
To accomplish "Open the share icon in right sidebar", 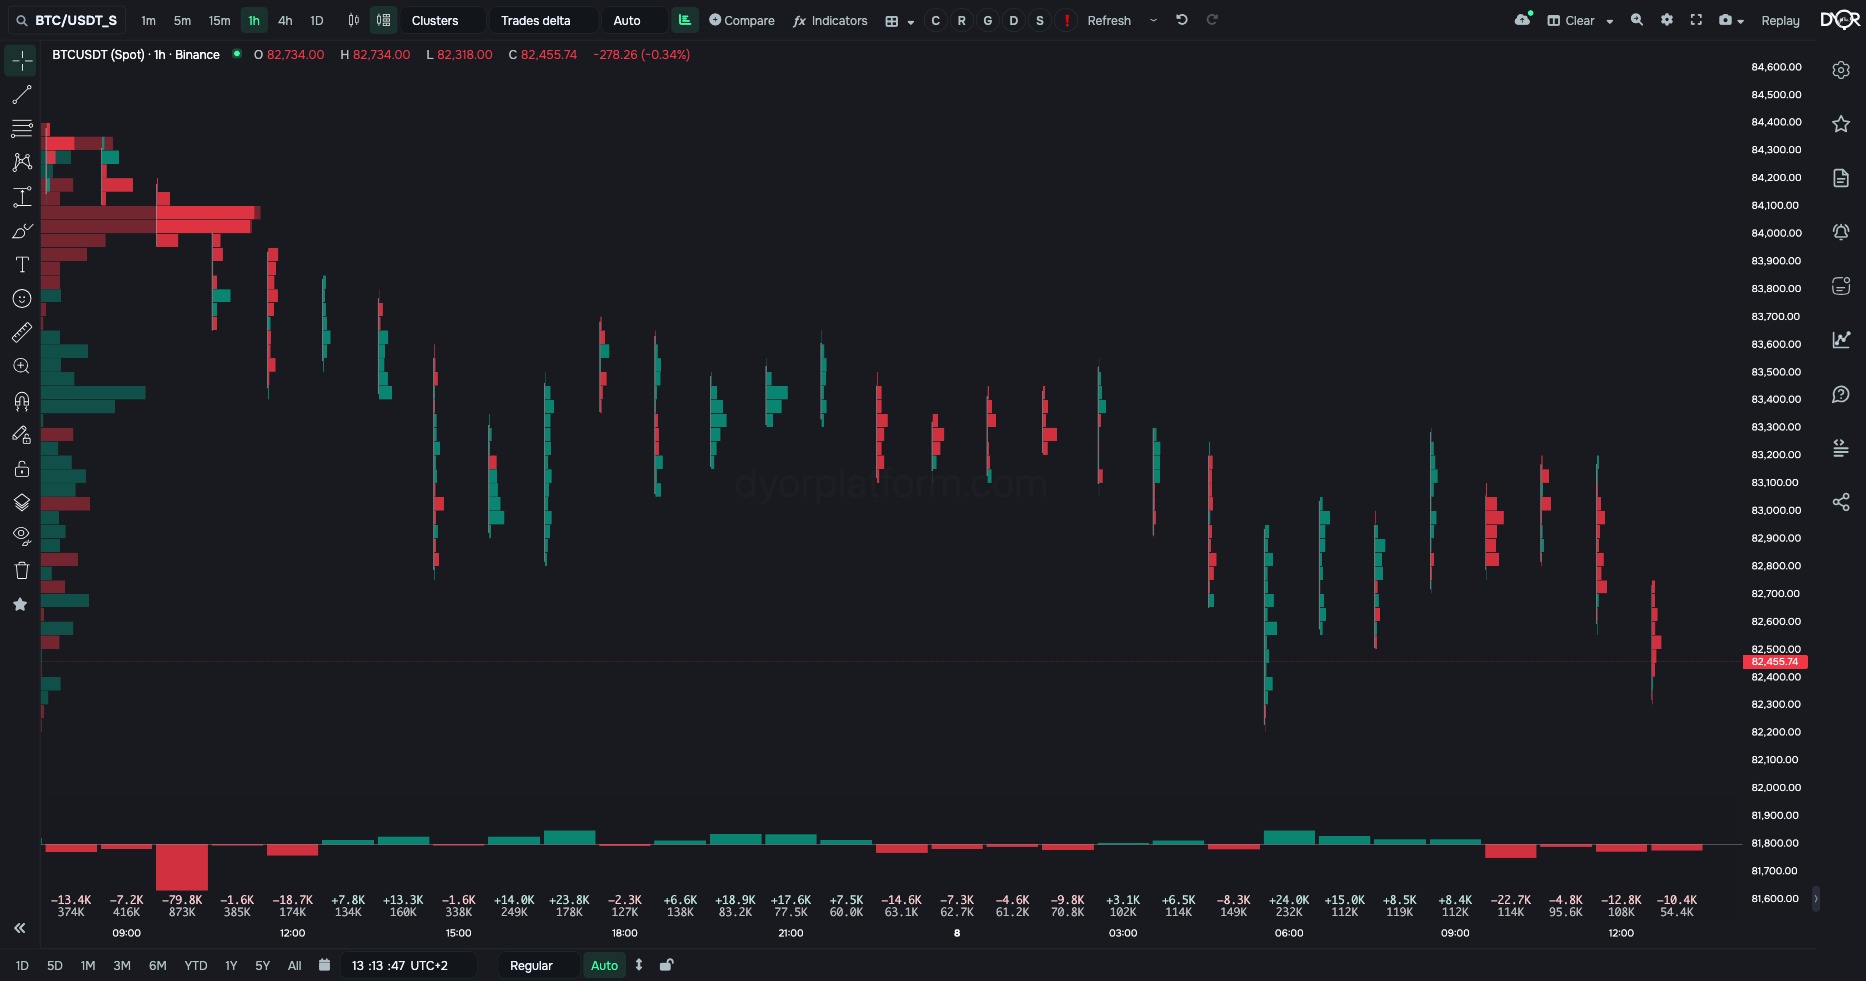I will click(x=1840, y=502).
